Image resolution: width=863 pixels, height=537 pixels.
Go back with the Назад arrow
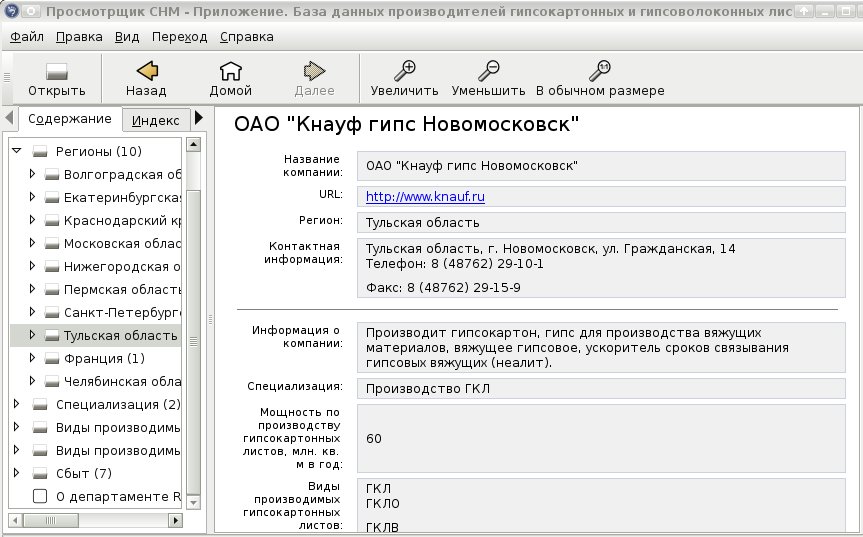(146, 71)
